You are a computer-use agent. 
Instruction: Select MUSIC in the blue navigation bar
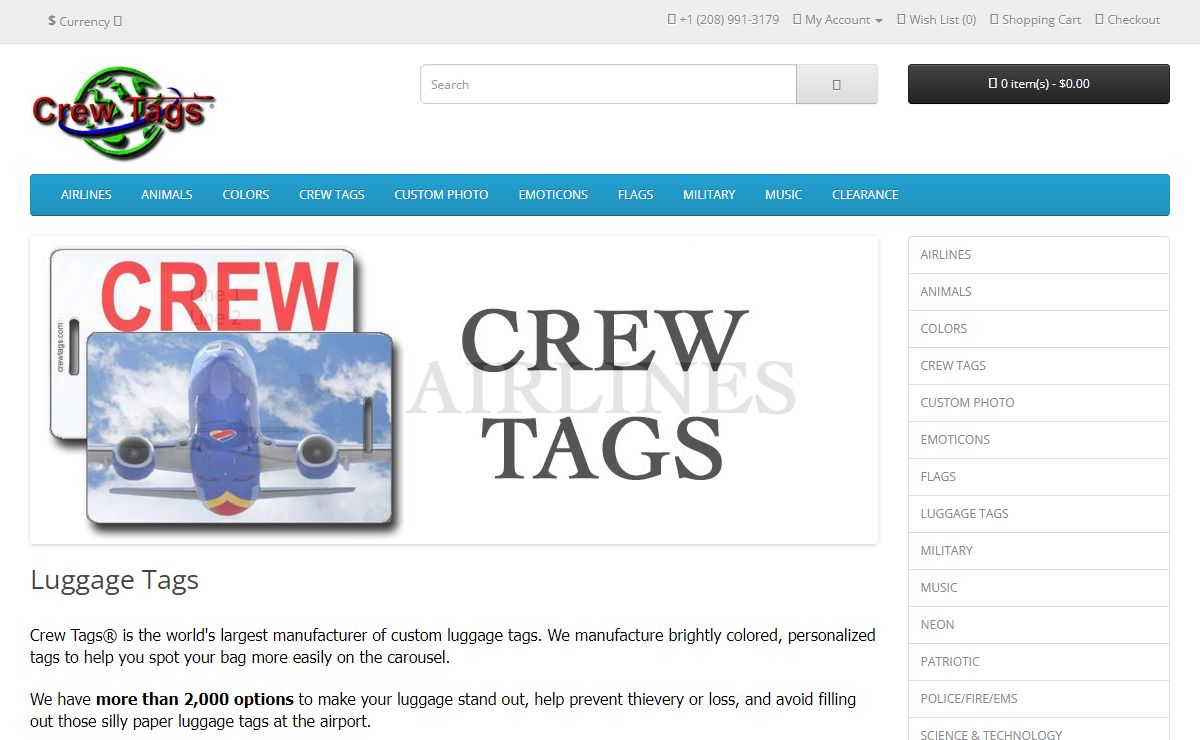tap(783, 195)
